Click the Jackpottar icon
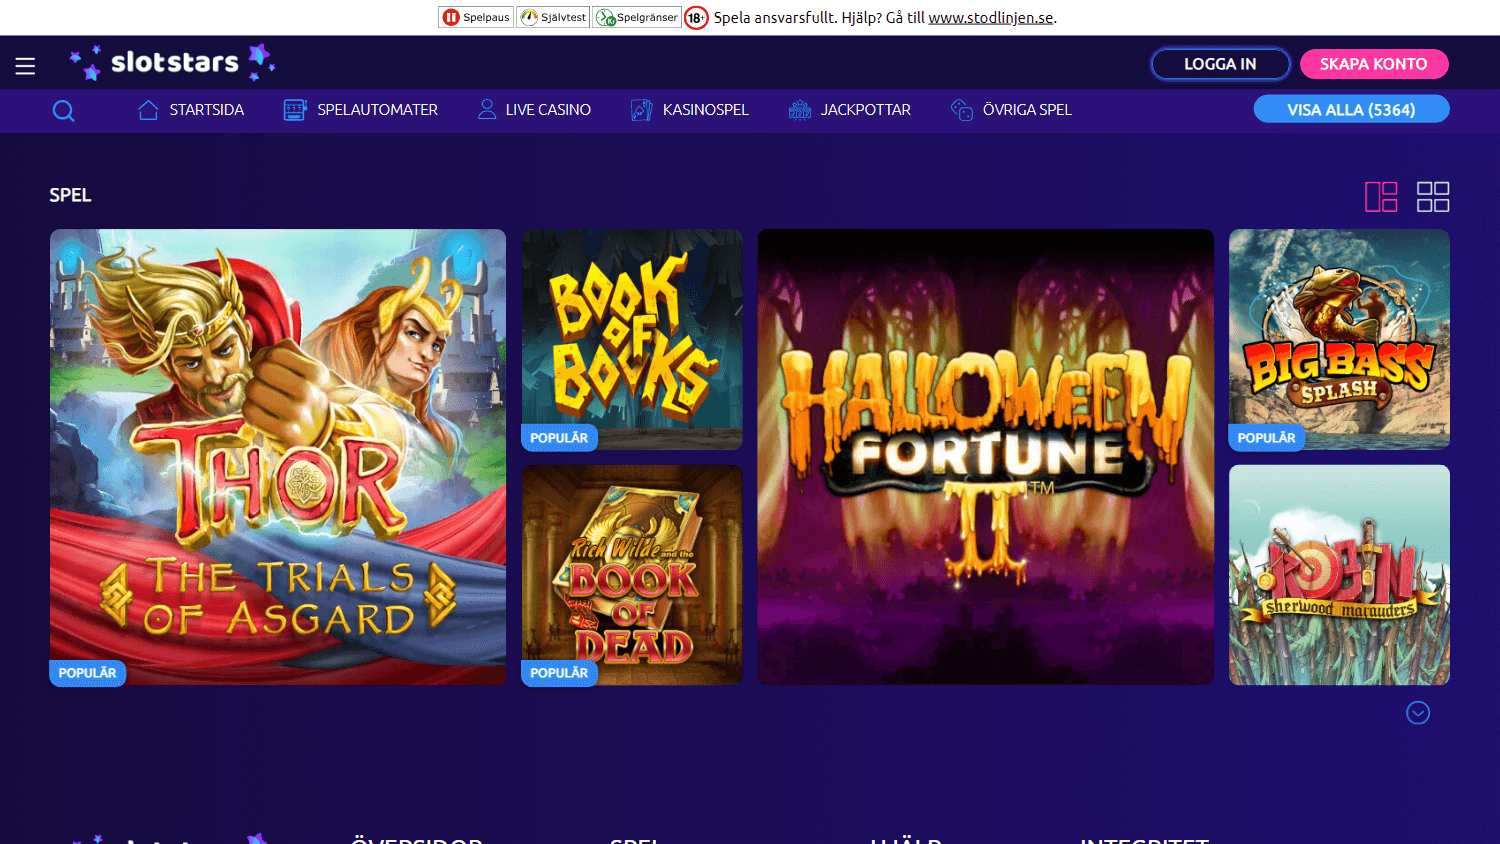 coord(799,110)
